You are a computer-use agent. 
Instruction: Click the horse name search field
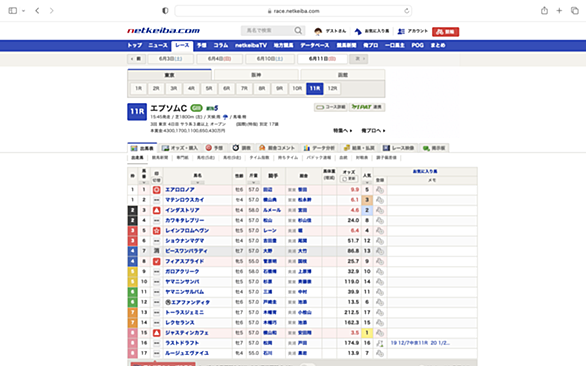coord(268,31)
